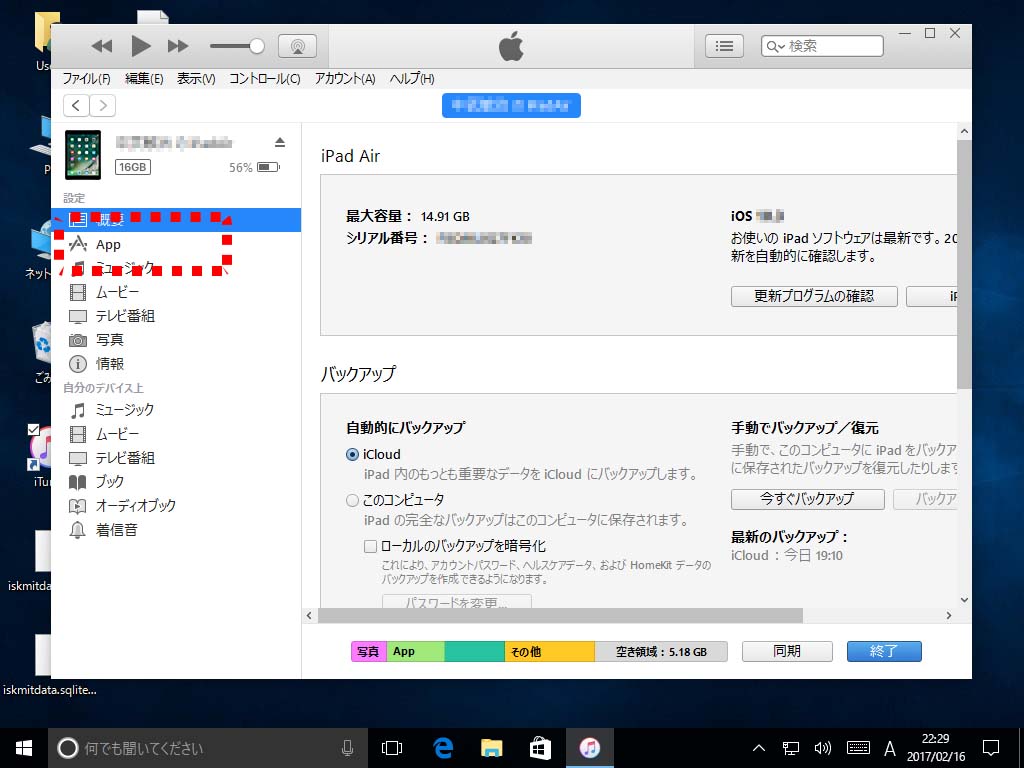The width and height of the screenshot is (1024, 768).
Task: Click the 同期 sync button
Action: tap(787, 651)
